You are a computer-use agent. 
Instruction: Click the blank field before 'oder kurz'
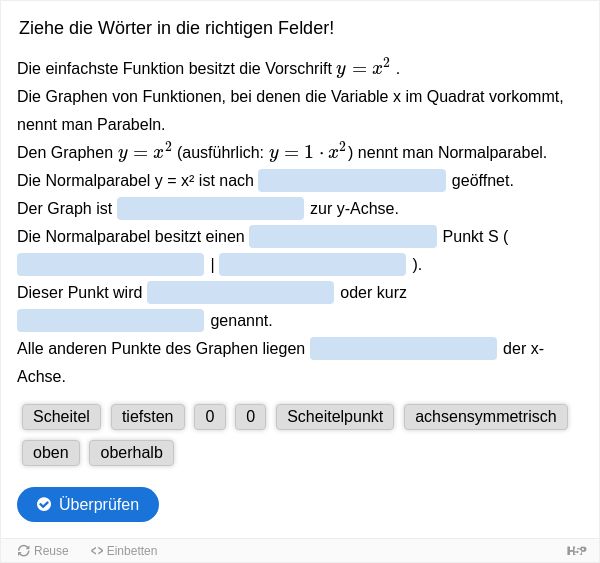click(241, 292)
